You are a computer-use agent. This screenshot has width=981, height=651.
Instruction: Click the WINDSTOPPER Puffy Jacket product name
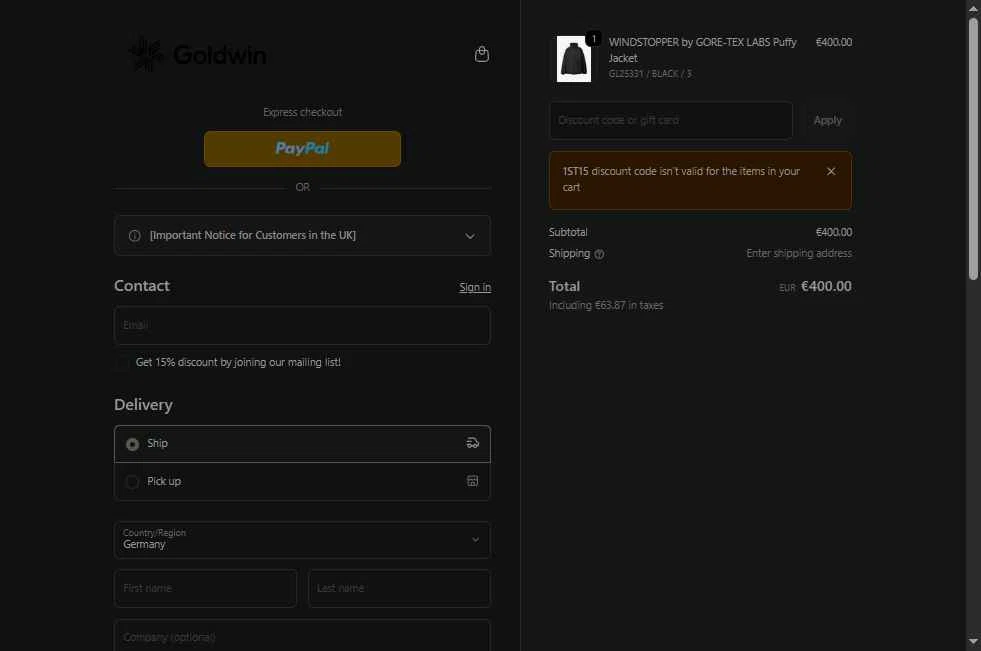(703, 50)
